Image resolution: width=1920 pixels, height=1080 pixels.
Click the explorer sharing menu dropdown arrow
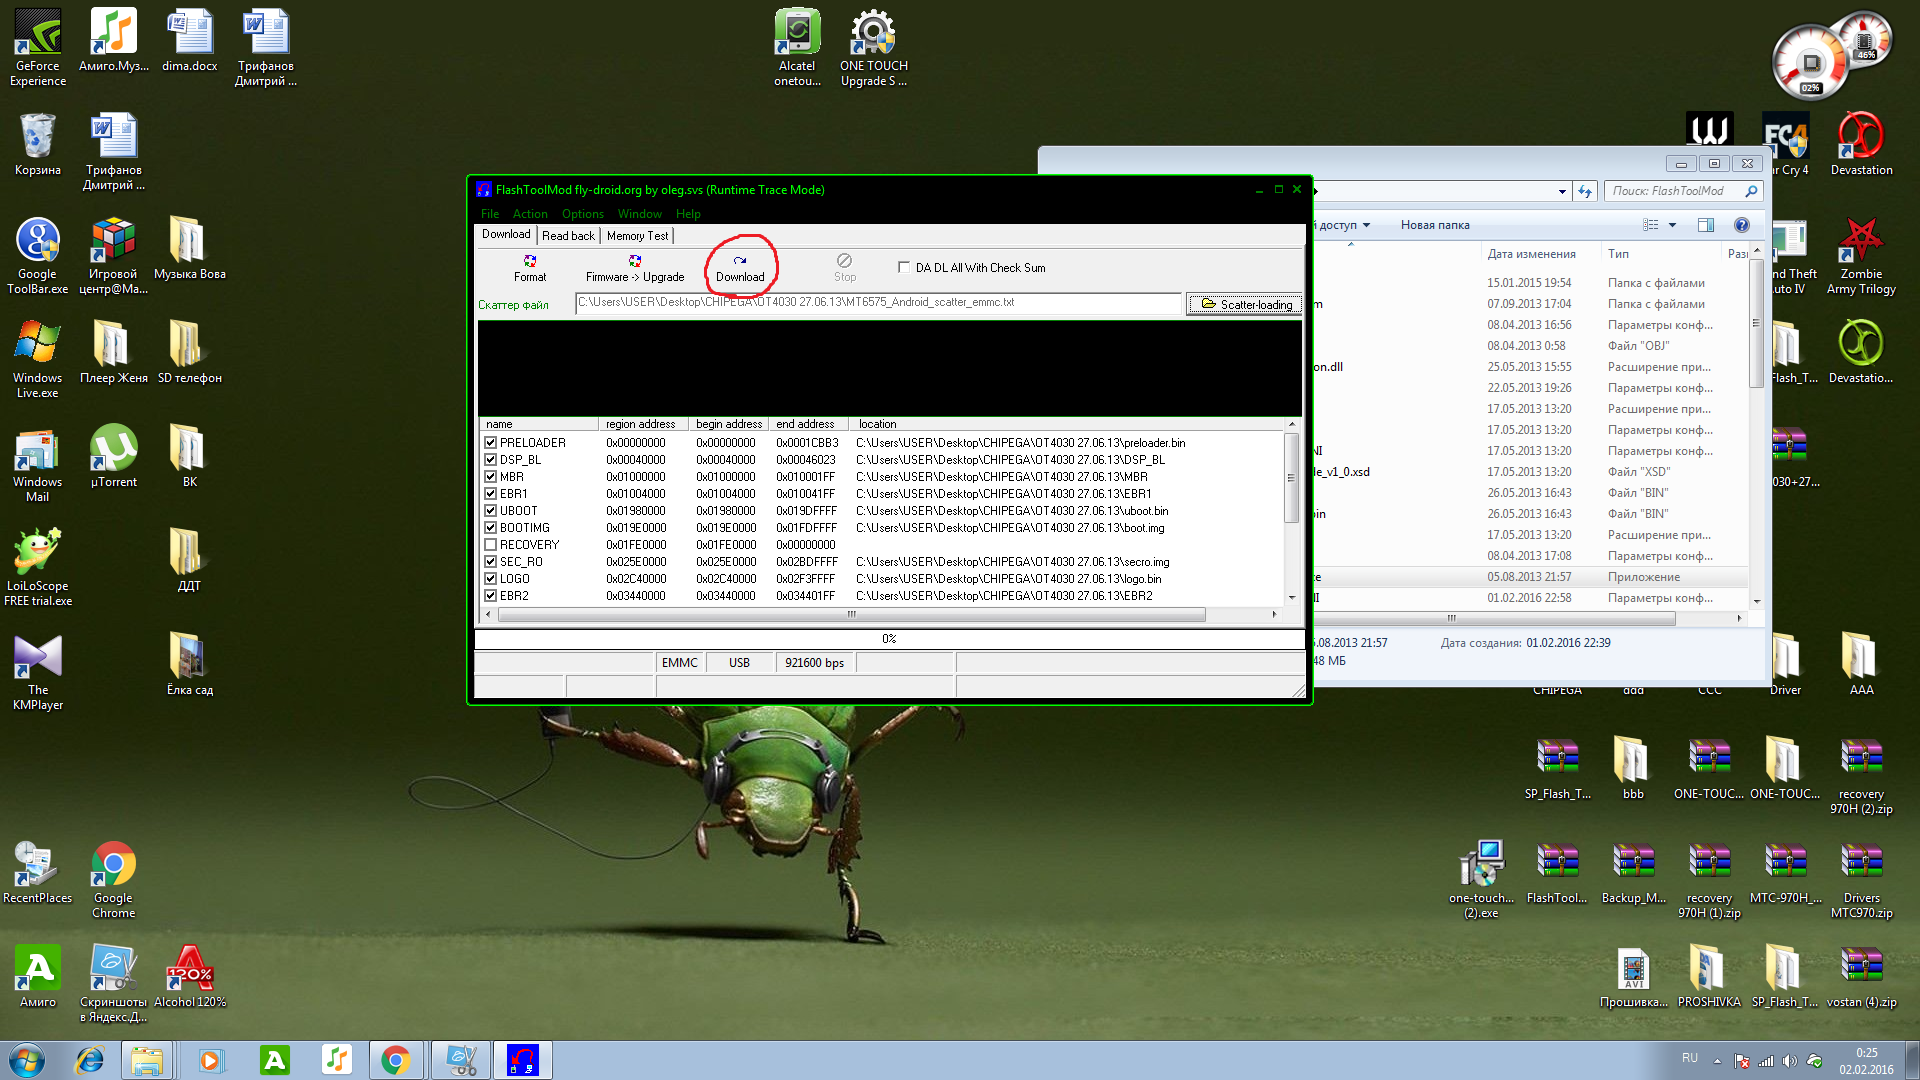[1366, 225]
